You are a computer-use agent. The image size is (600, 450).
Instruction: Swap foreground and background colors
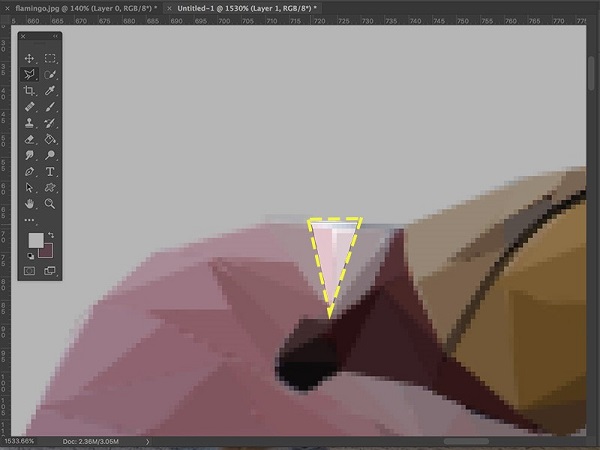[51, 235]
